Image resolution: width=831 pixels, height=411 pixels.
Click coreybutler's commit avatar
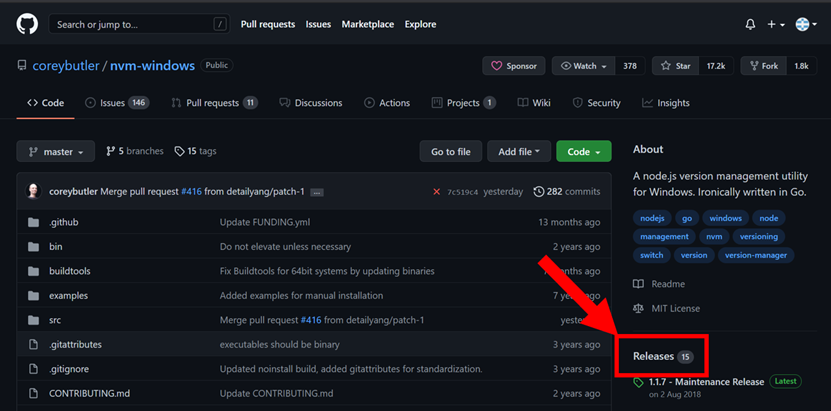coord(33,192)
